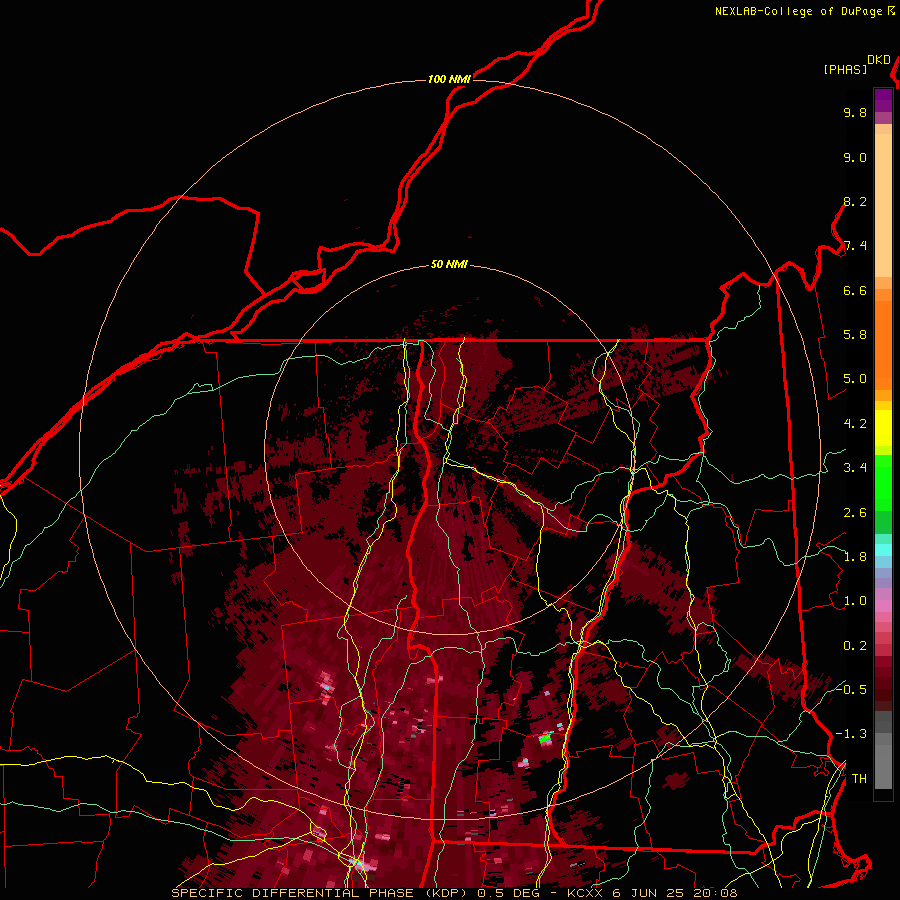Click the 5.0 color scale value

[x=855, y=379]
